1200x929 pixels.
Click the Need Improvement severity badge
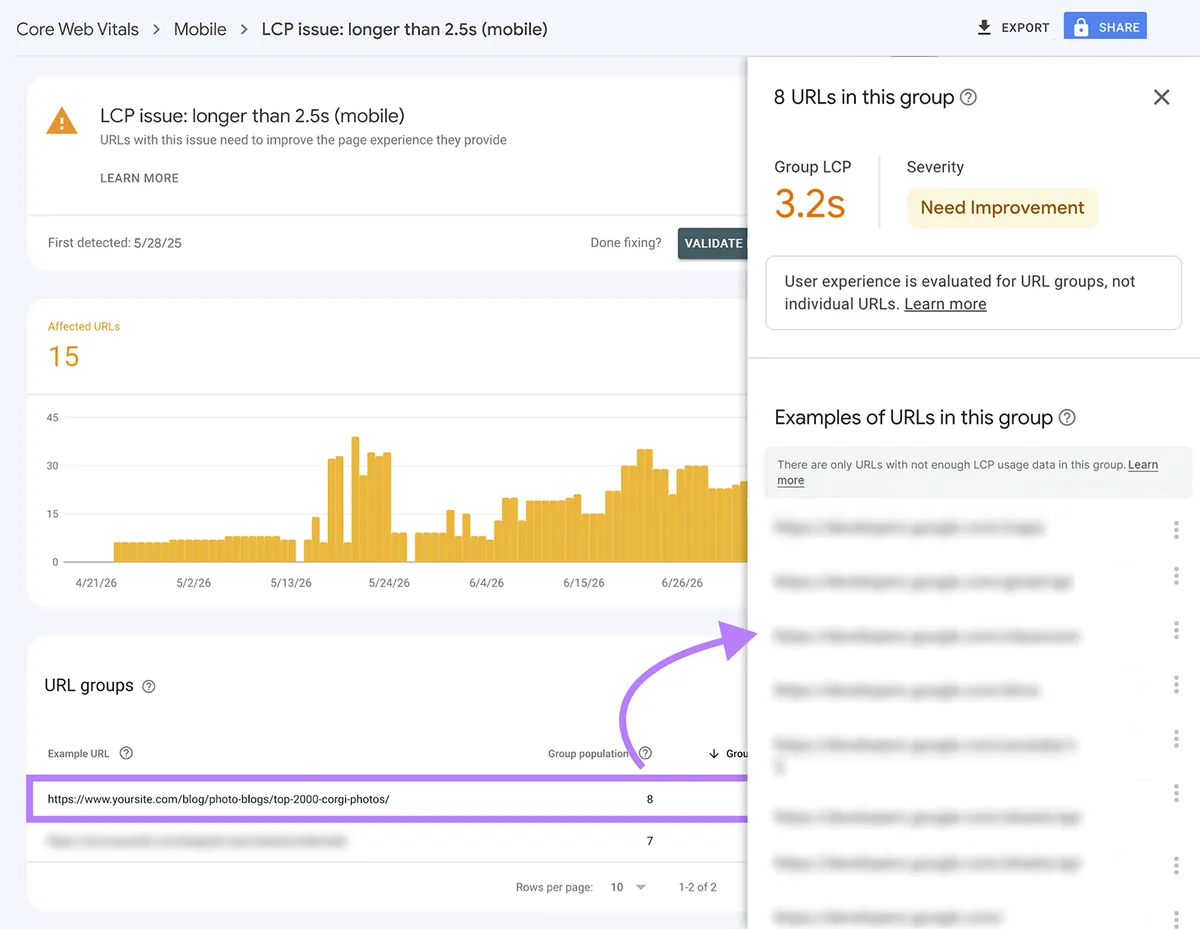tap(1002, 208)
